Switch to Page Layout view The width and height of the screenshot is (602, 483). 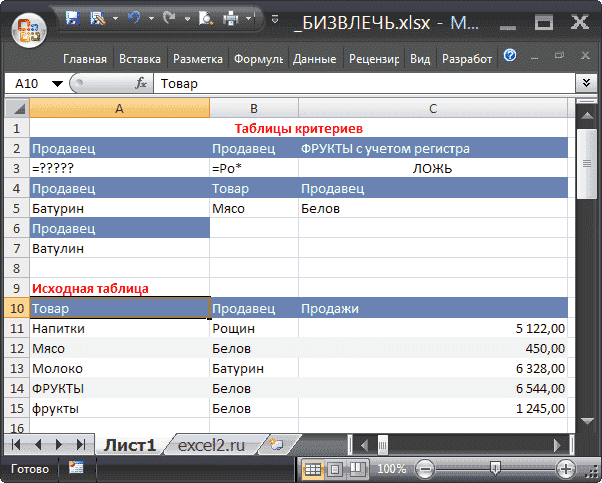coord(335,468)
